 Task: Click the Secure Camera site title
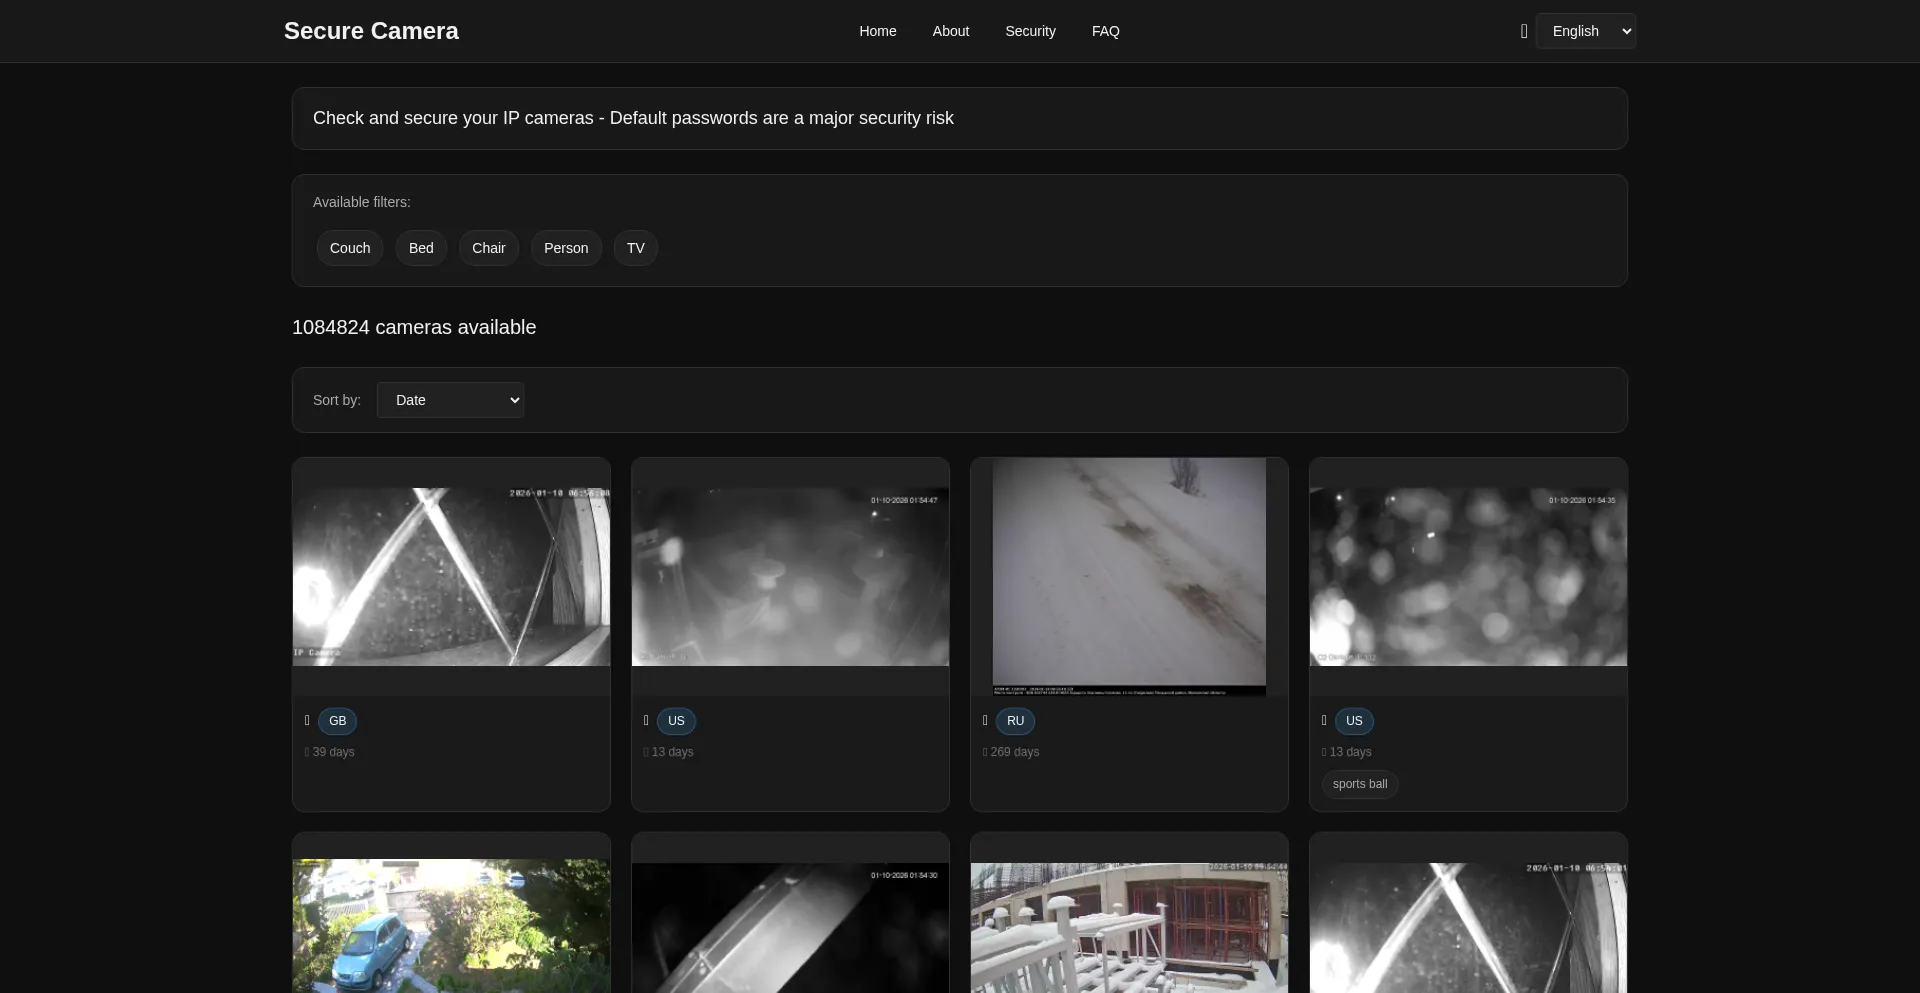click(x=371, y=31)
